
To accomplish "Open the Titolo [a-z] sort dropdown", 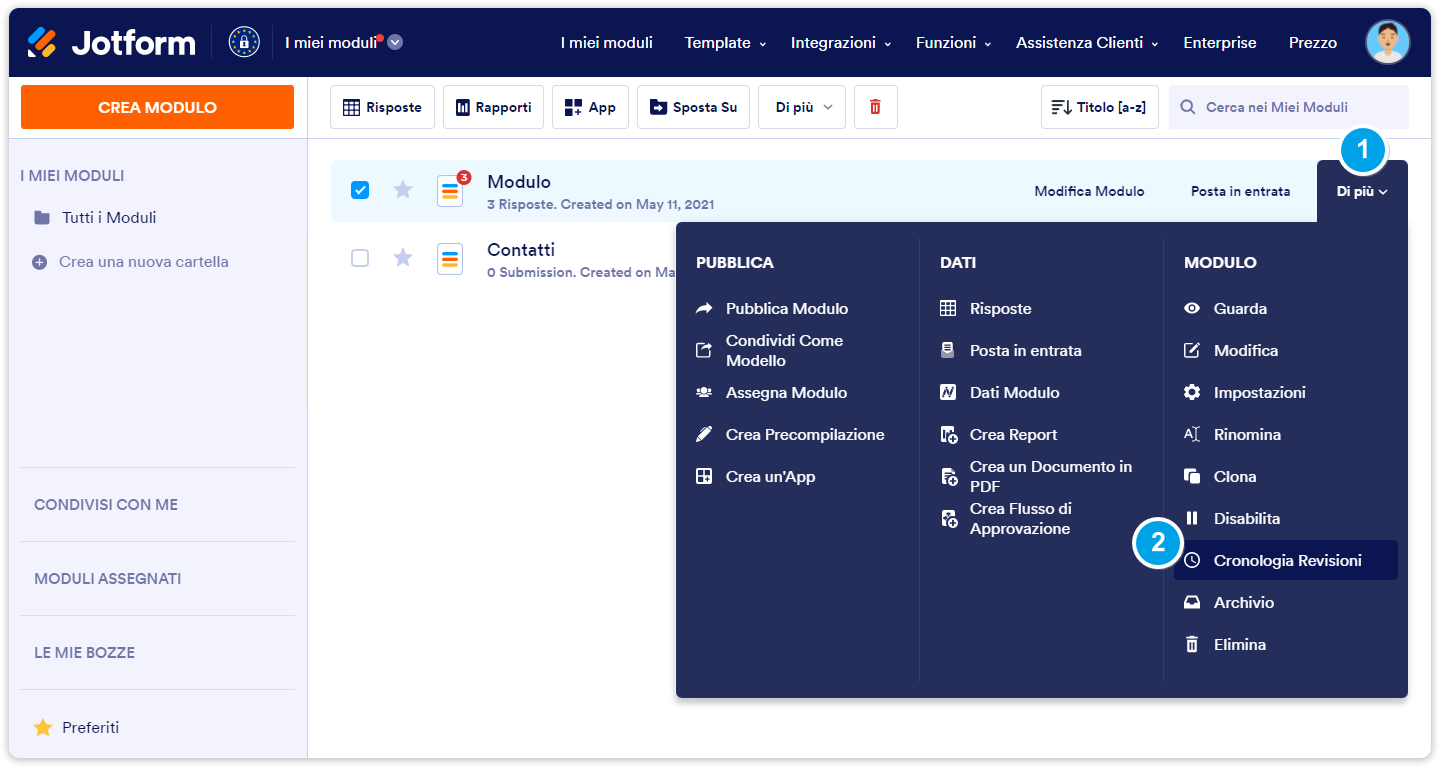I will tap(1101, 107).
